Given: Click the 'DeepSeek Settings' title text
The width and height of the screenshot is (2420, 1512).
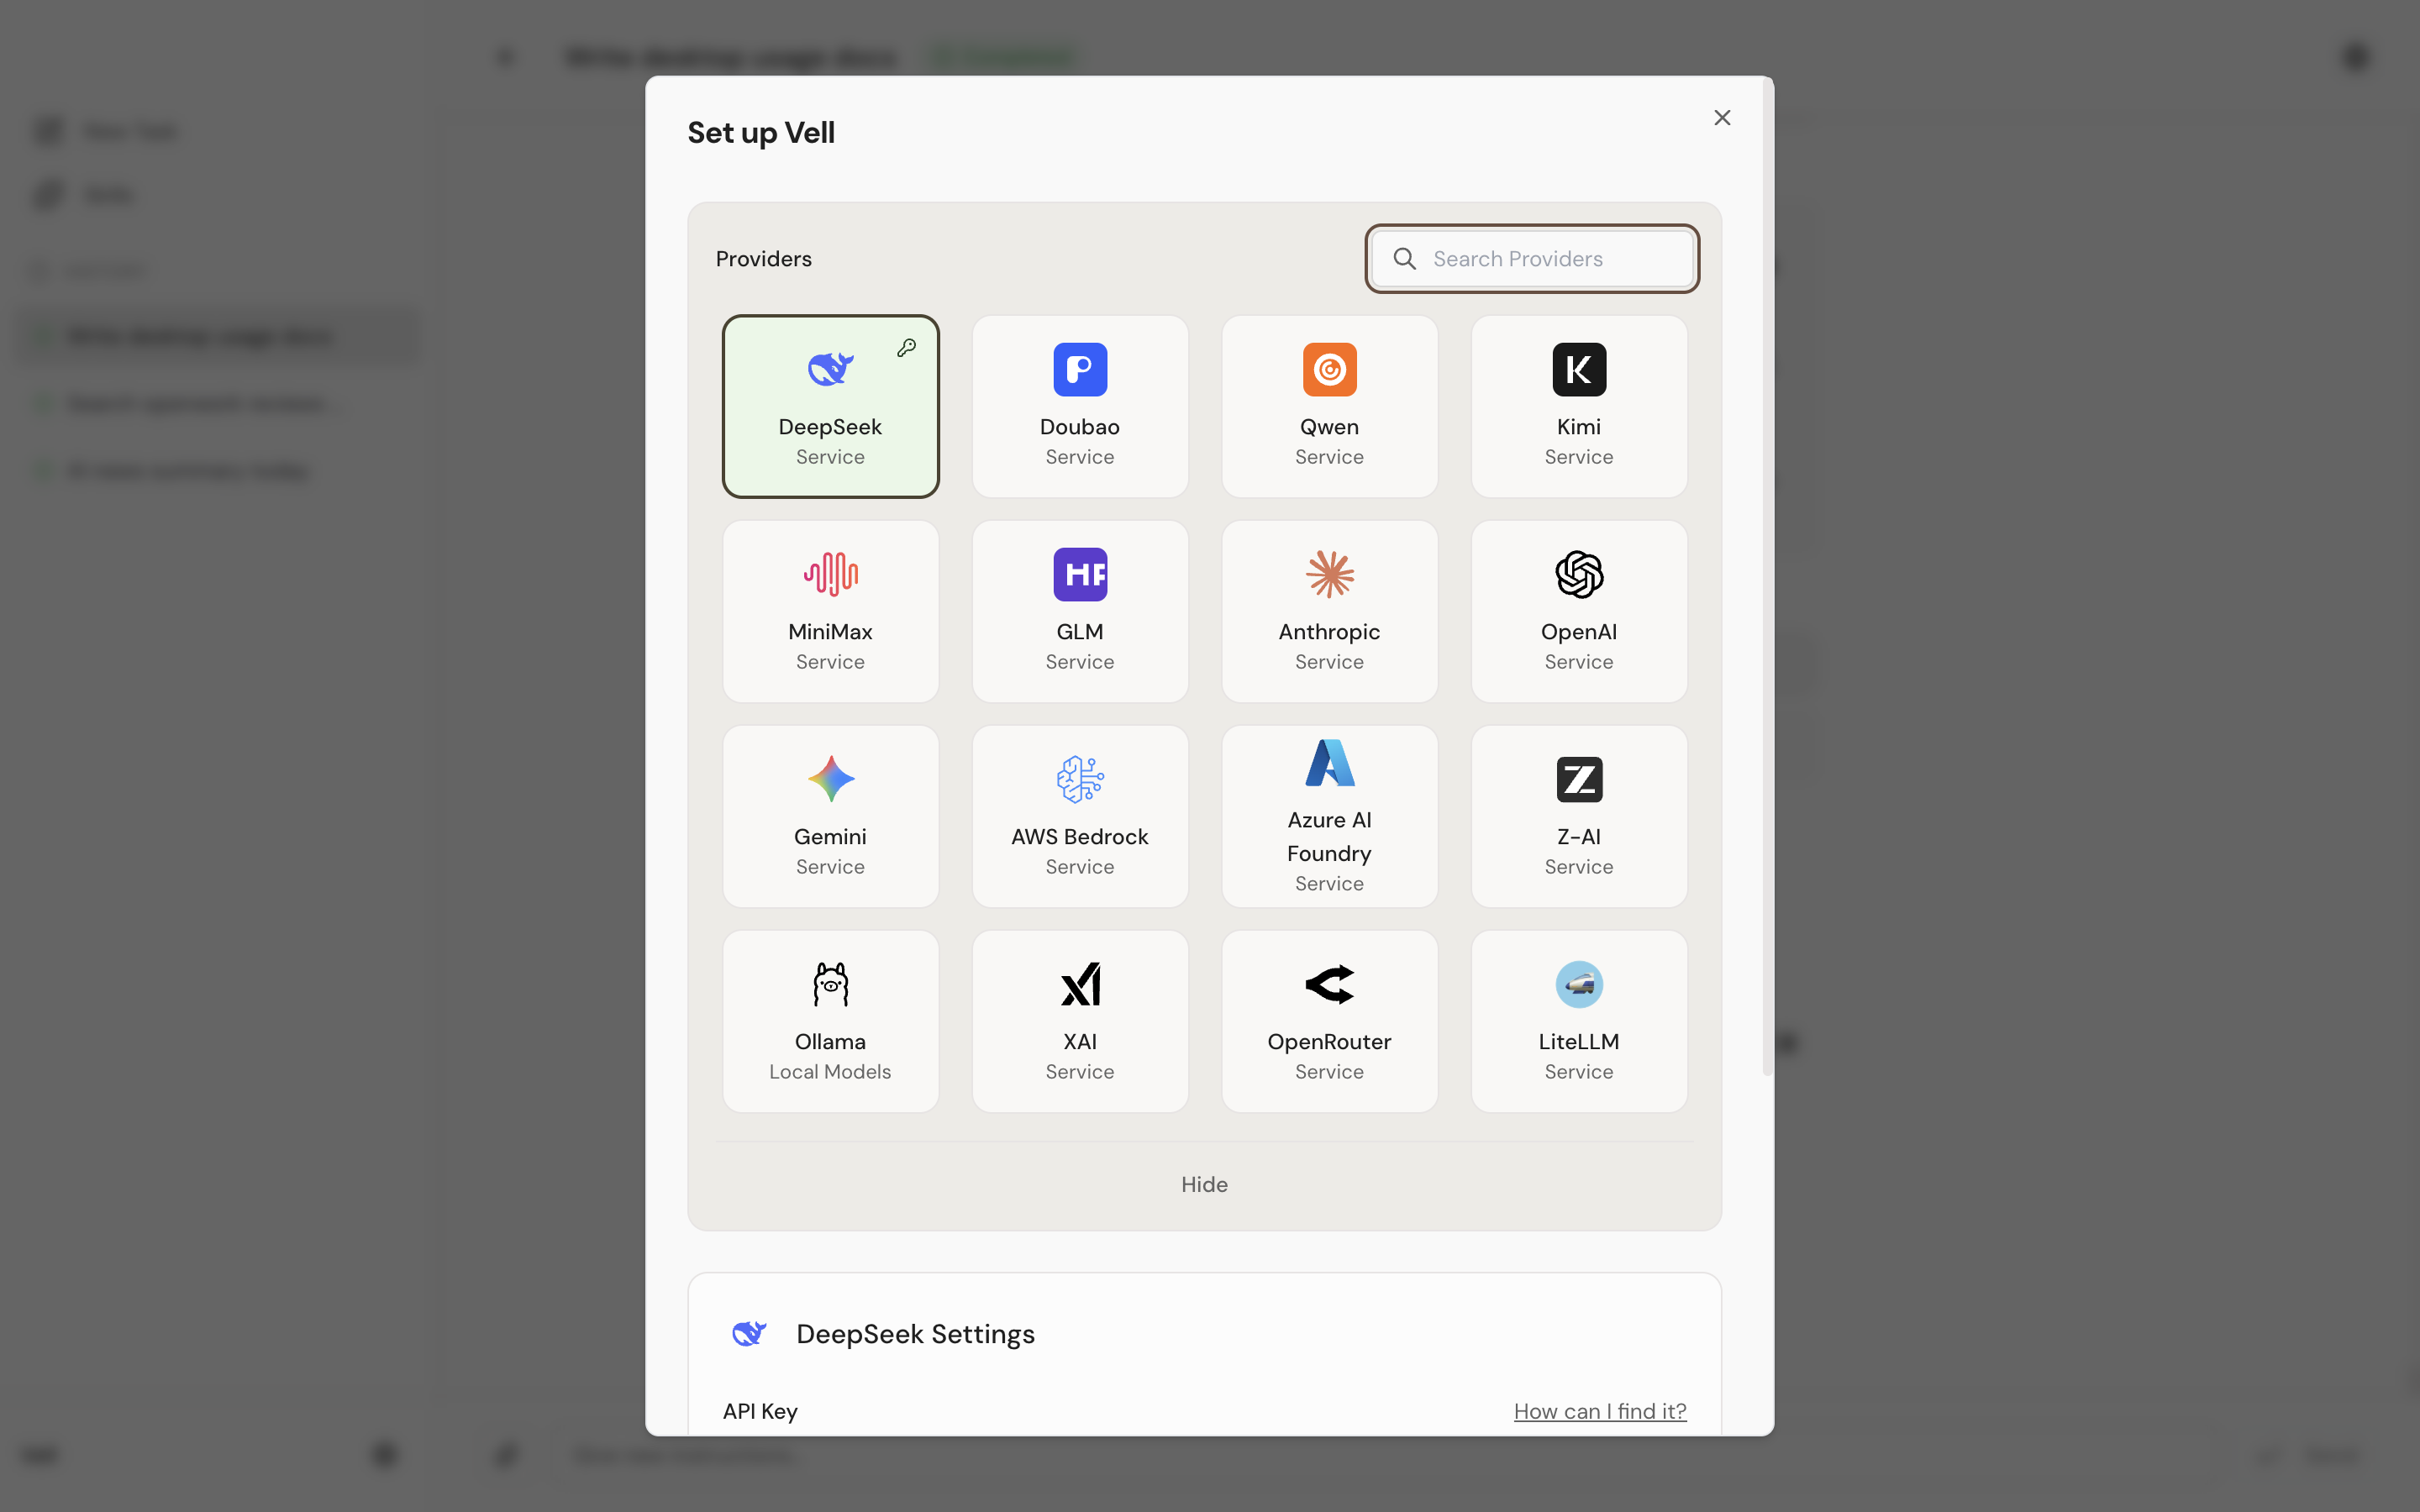Looking at the screenshot, I should point(915,1334).
